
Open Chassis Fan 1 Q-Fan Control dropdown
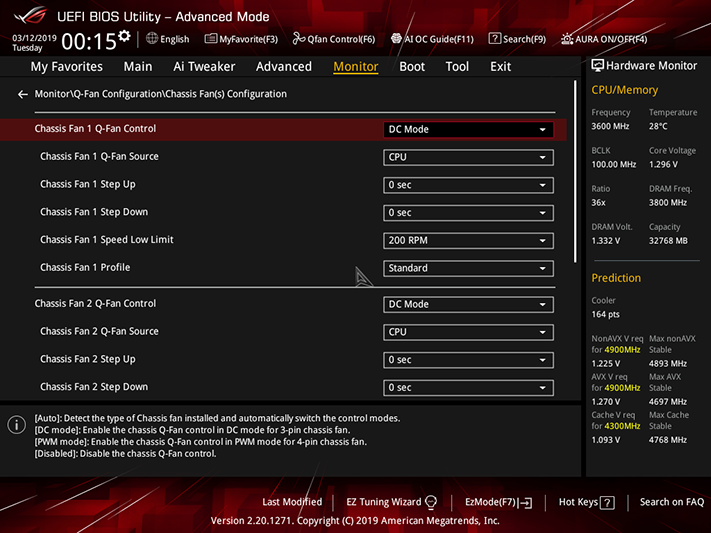pyautogui.click(x=468, y=129)
